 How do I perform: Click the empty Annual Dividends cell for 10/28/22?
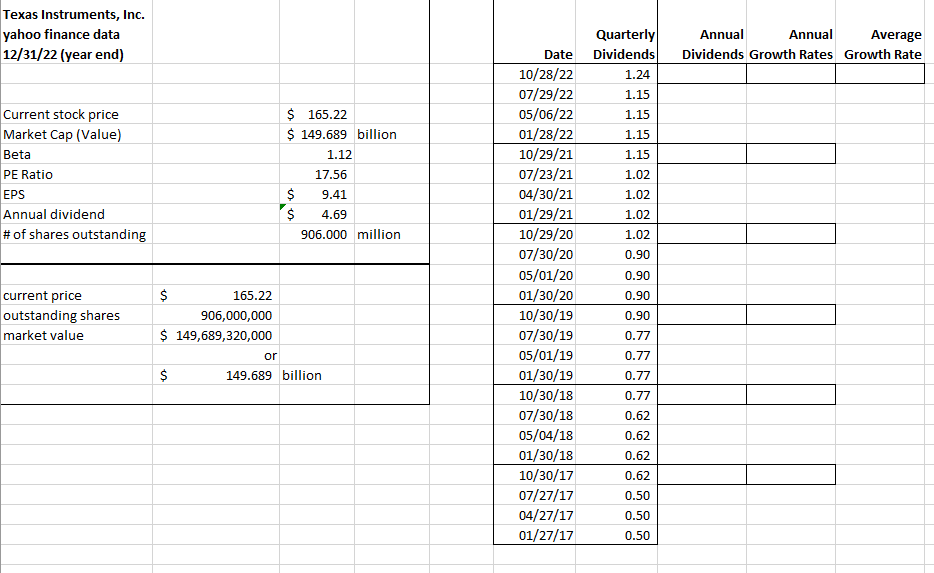pos(702,74)
